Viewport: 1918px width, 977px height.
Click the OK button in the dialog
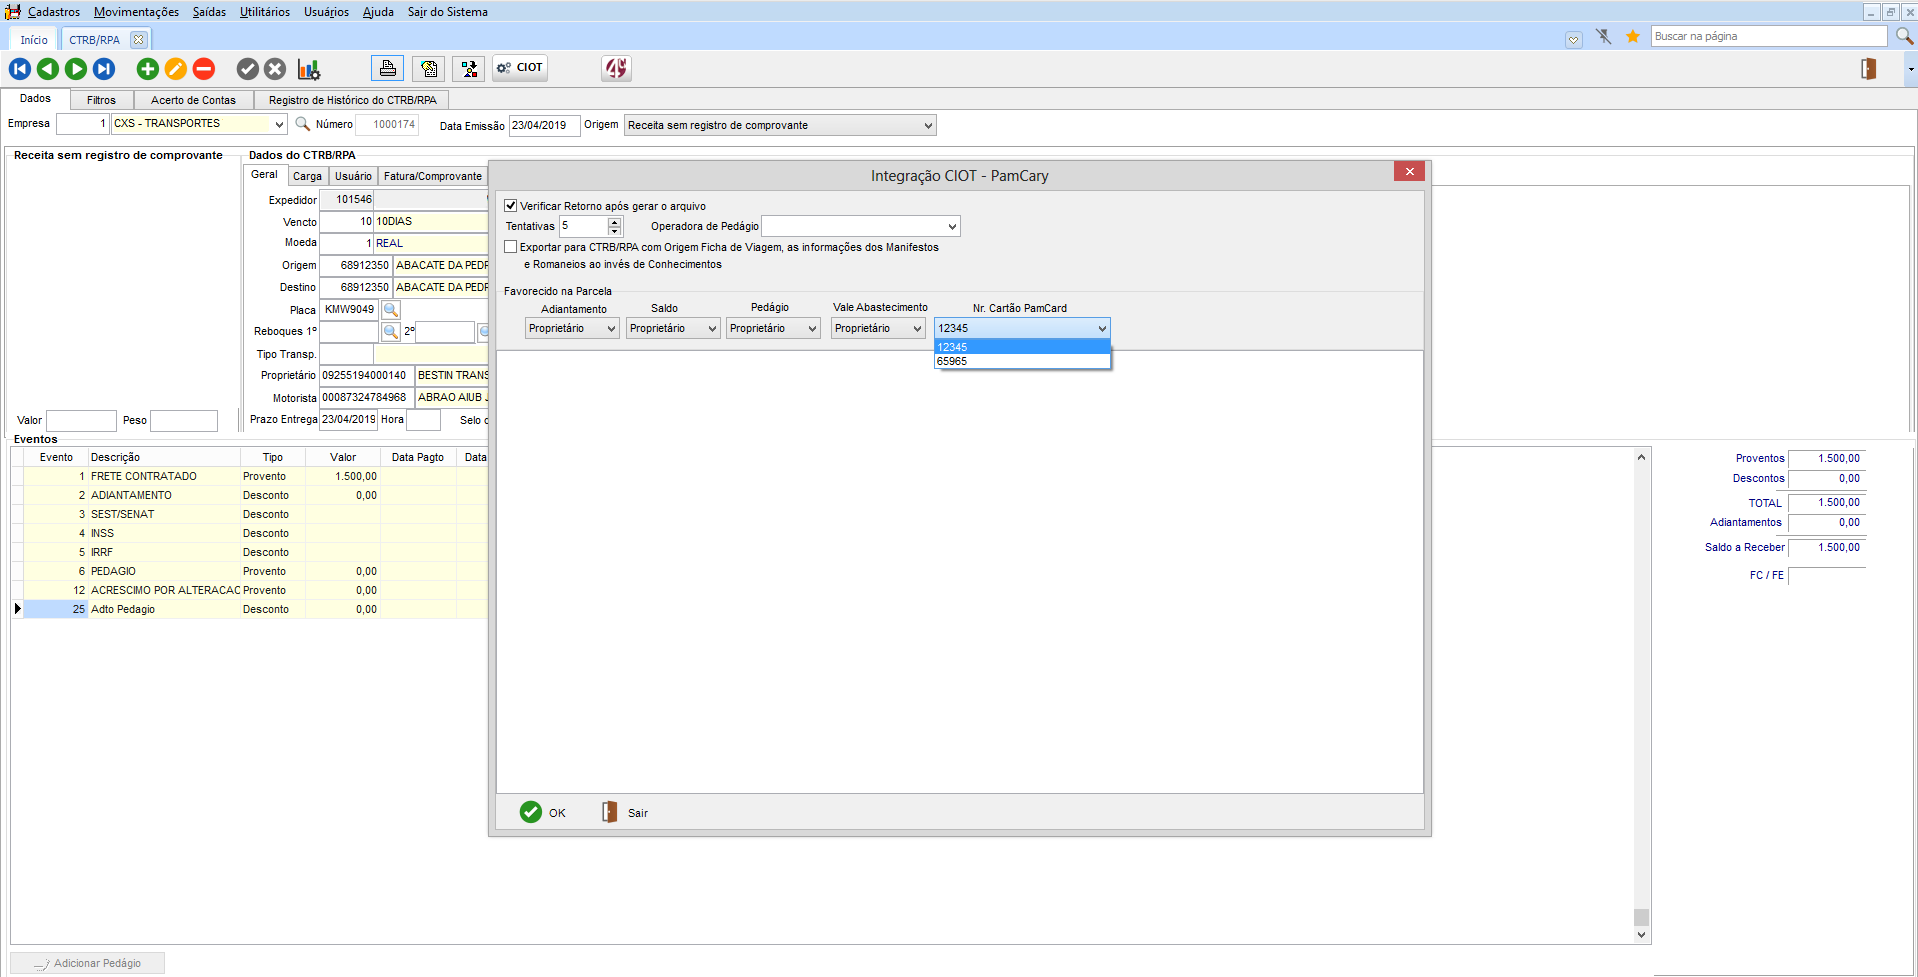tap(543, 812)
